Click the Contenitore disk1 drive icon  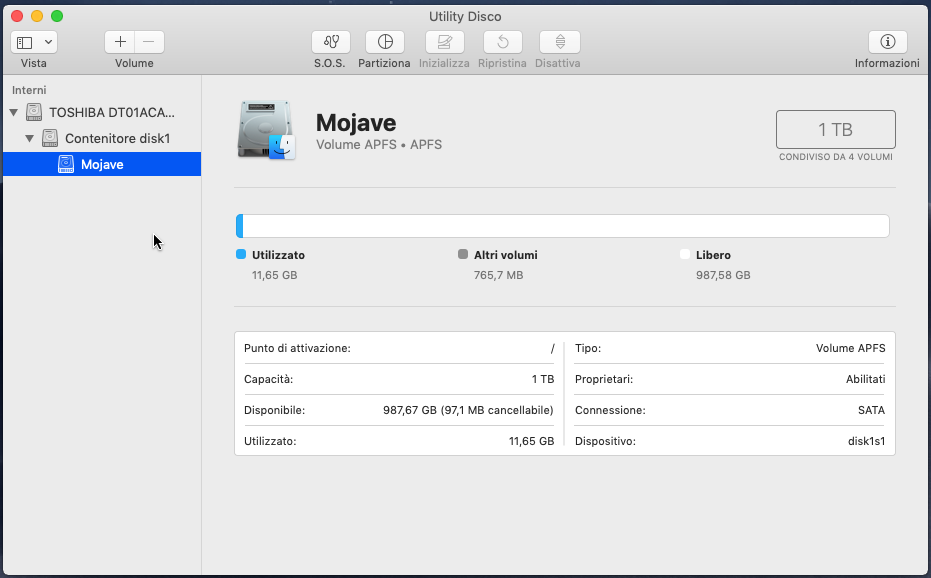tap(50, 138)
